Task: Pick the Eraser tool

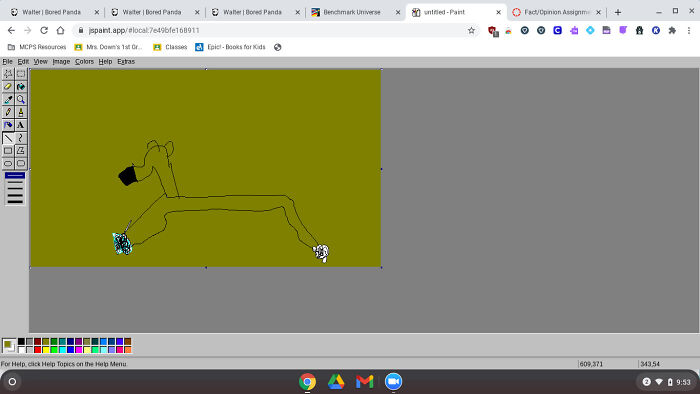Action: click(x=8, y=87)
